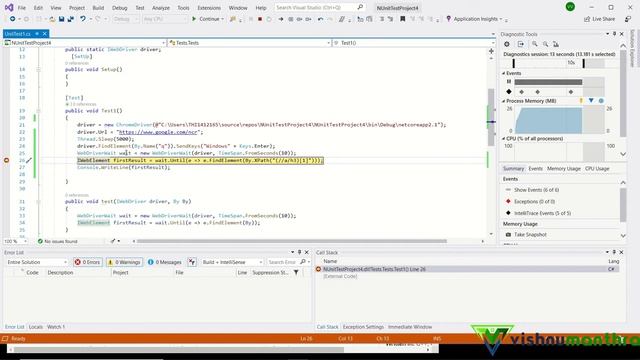The height and width of the screenshot is (360, 640).
Task: Open the Tests.Tests class dropdown
Action: click(x=249, y=42)
